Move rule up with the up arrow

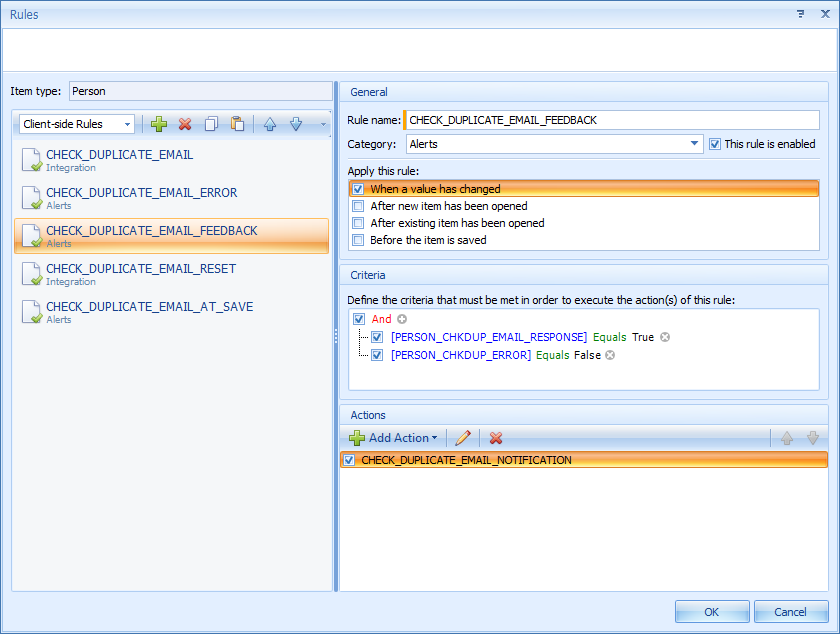point(270,124)
